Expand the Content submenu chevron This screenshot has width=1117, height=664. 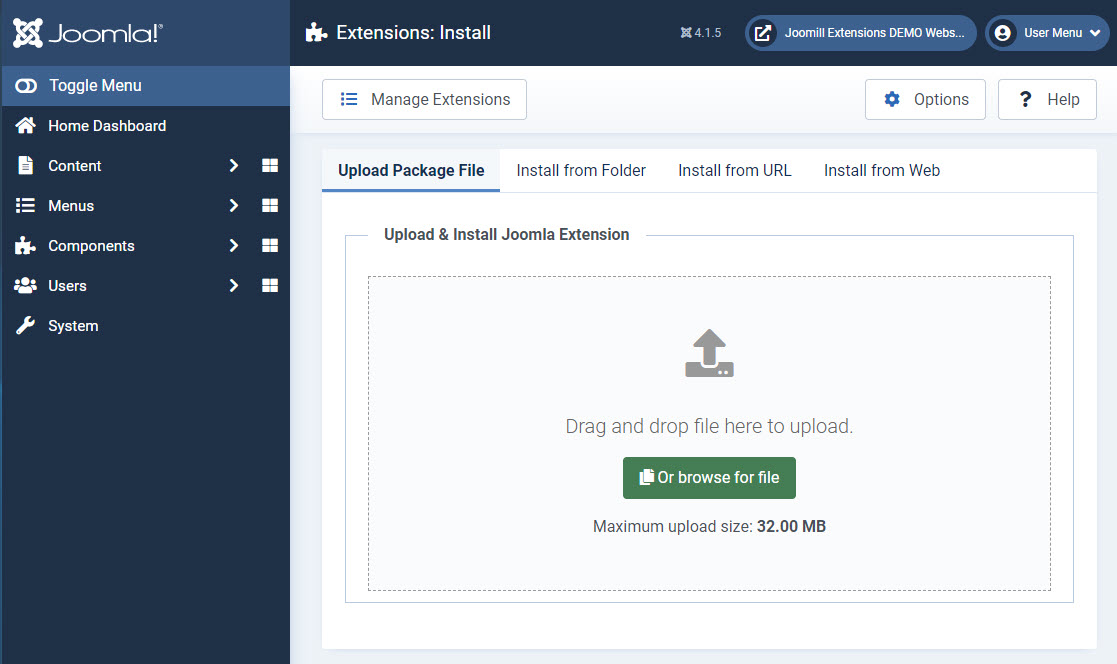tap(234, 166)
